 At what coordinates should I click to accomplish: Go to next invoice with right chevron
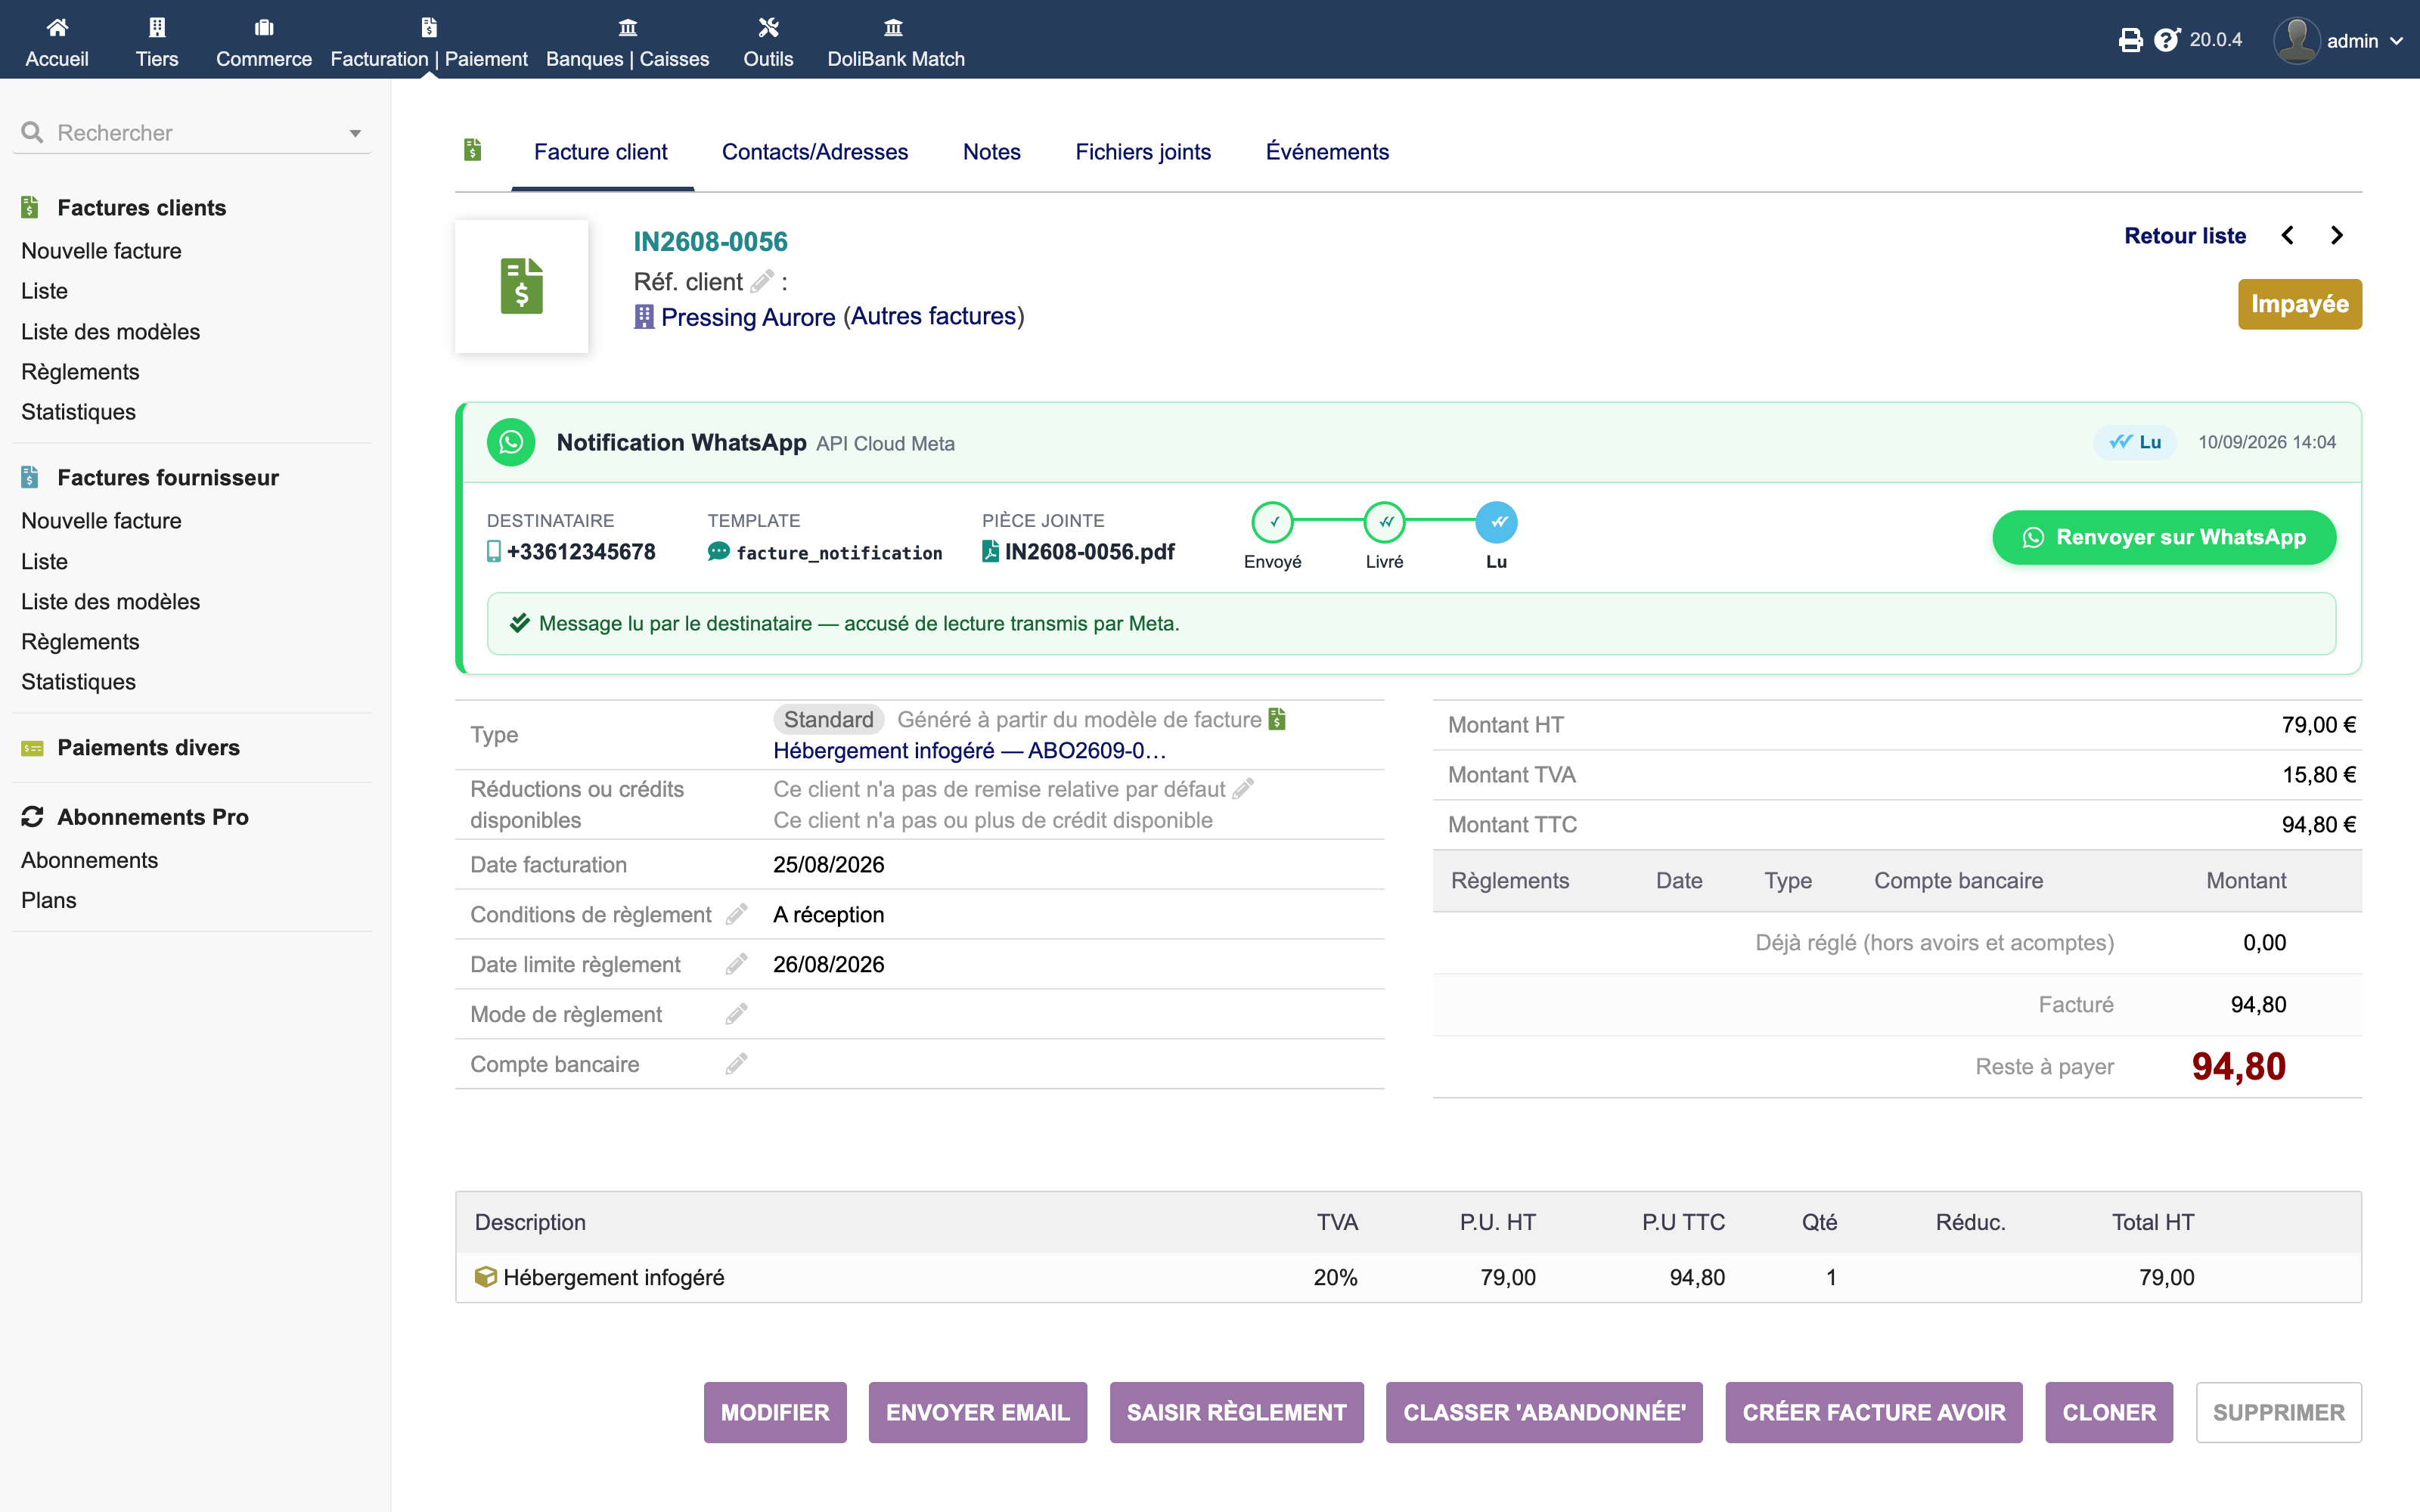(x=2336, y=235)
